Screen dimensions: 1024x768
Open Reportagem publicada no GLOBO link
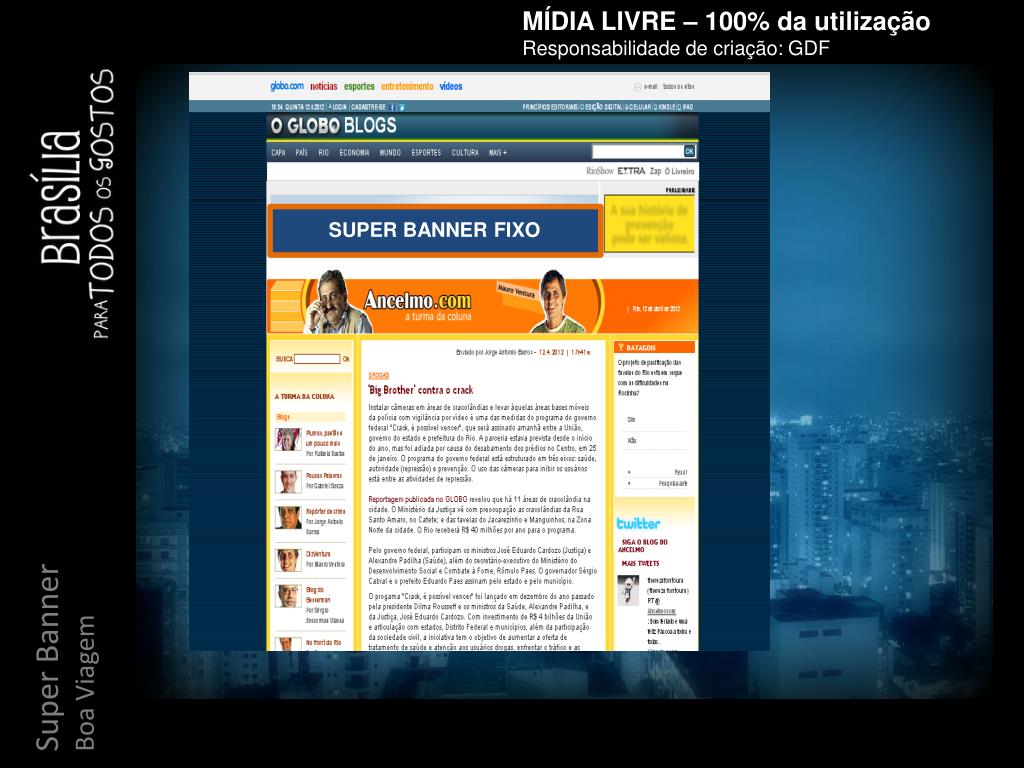(418, 499)
